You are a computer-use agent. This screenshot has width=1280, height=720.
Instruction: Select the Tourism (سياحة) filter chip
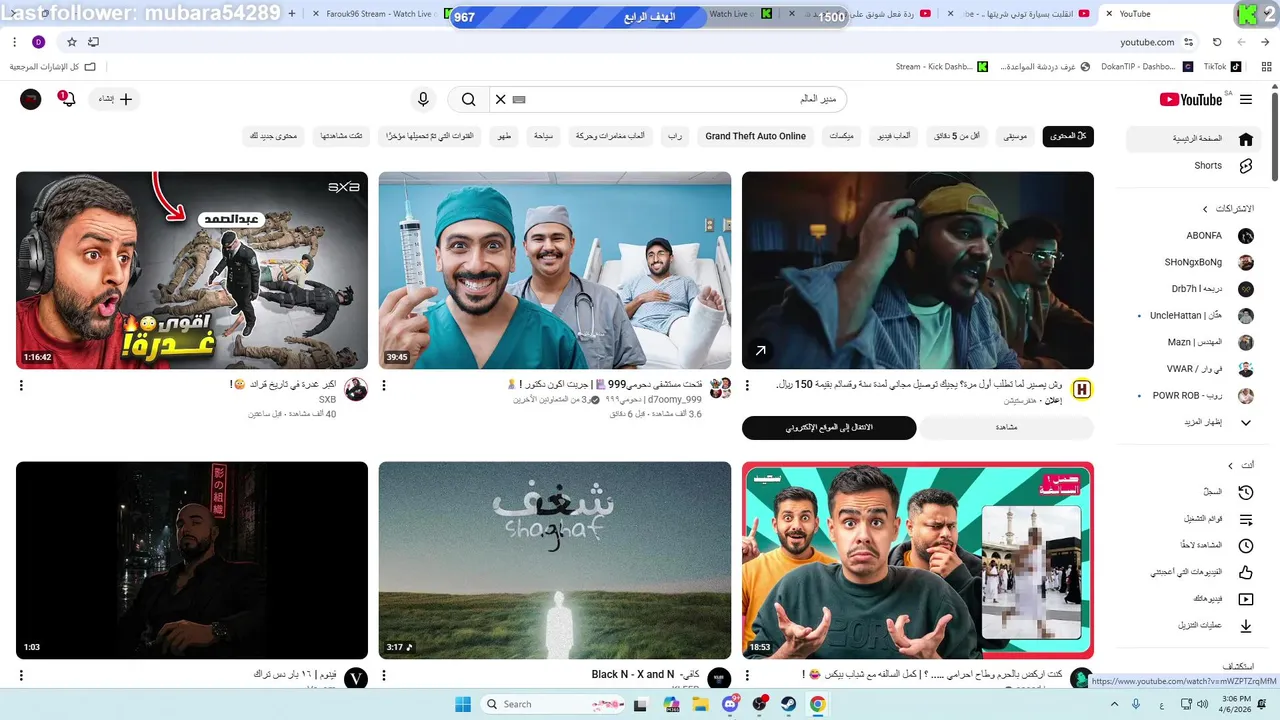coord(543,136)
